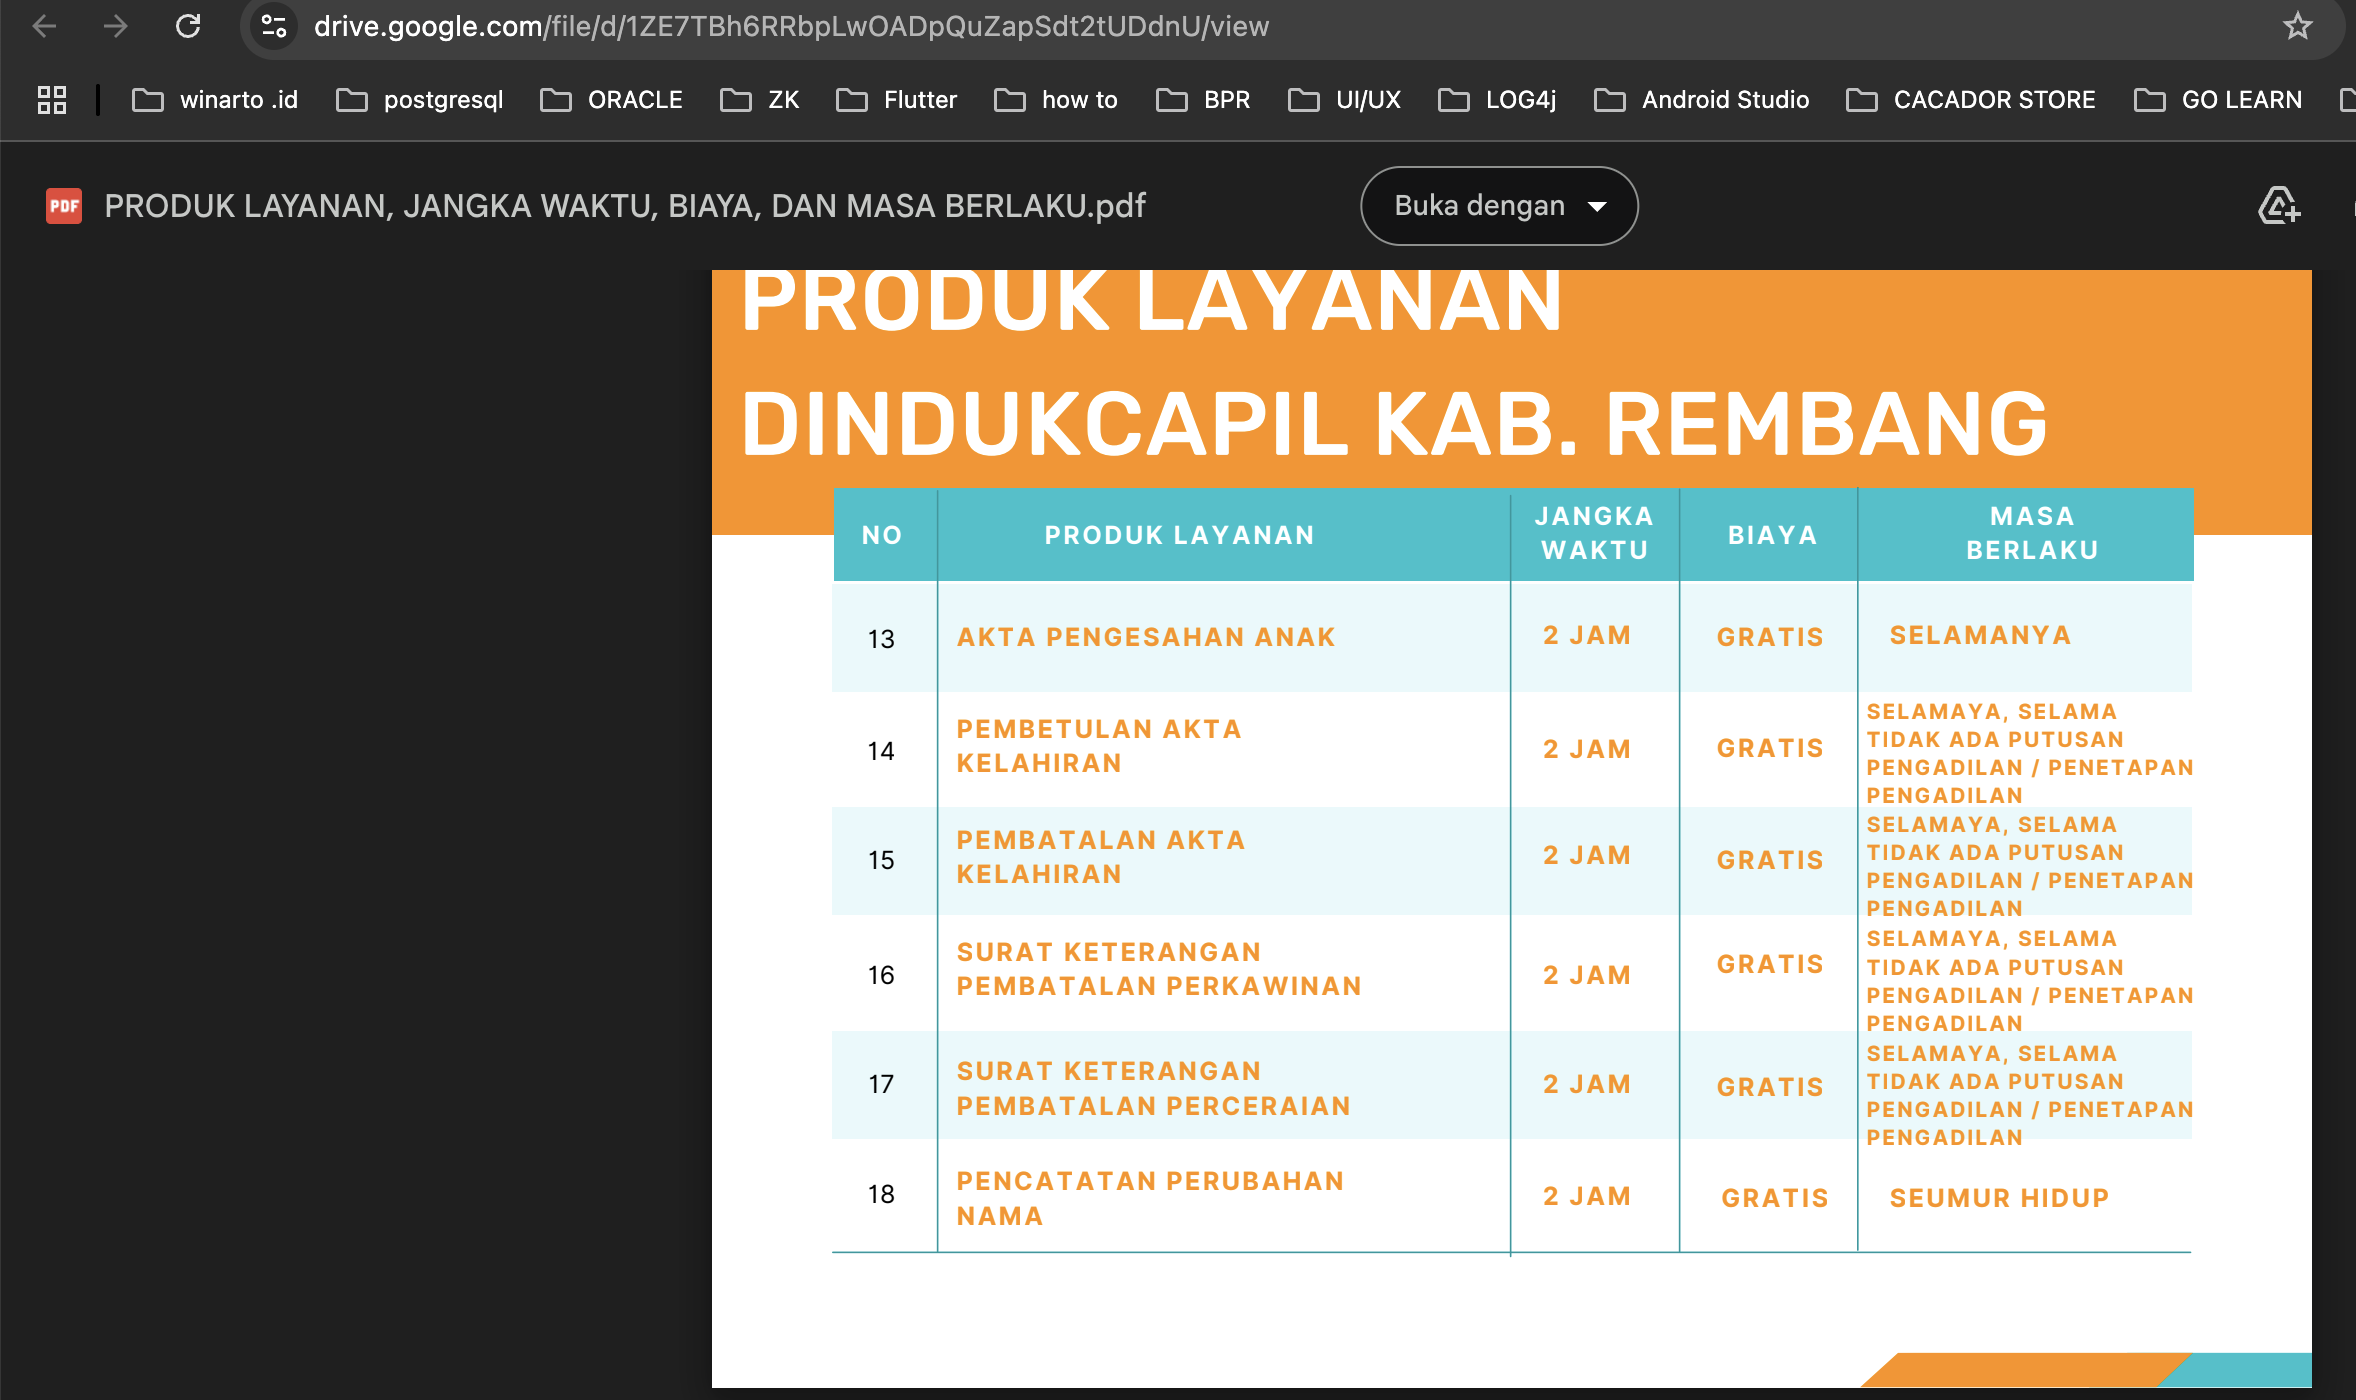
Task: Click the masa berlaku text for row 15
Action: point(2029,866)
